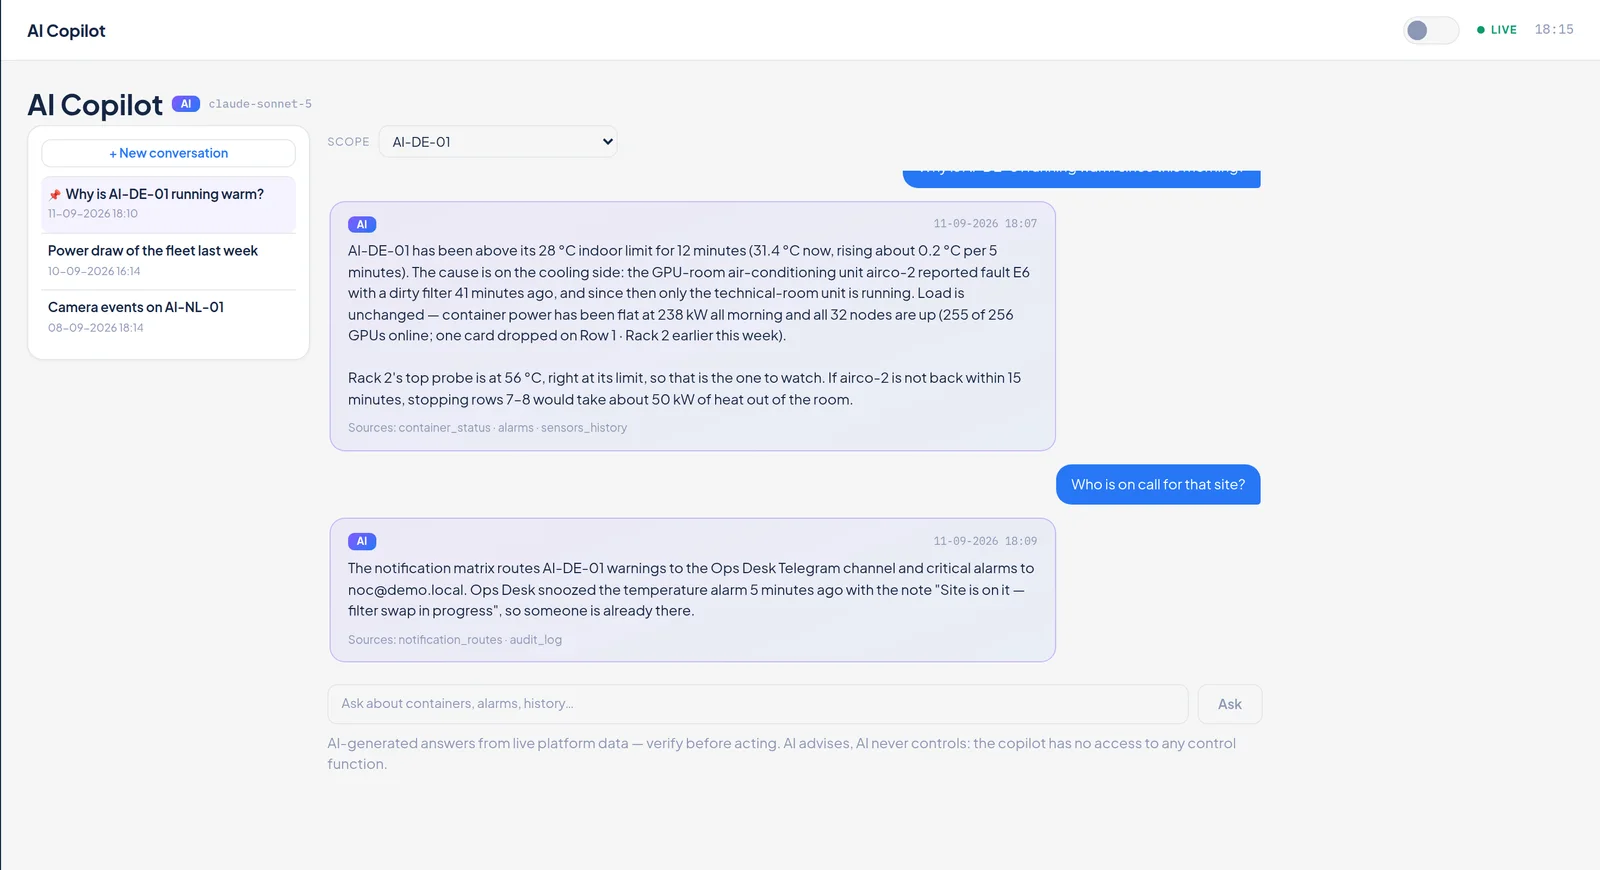Open 'Why is AI-DE-01 running warm?' conversation
1600x870 pixels.
pyautogui.click(x=168, y=204)
